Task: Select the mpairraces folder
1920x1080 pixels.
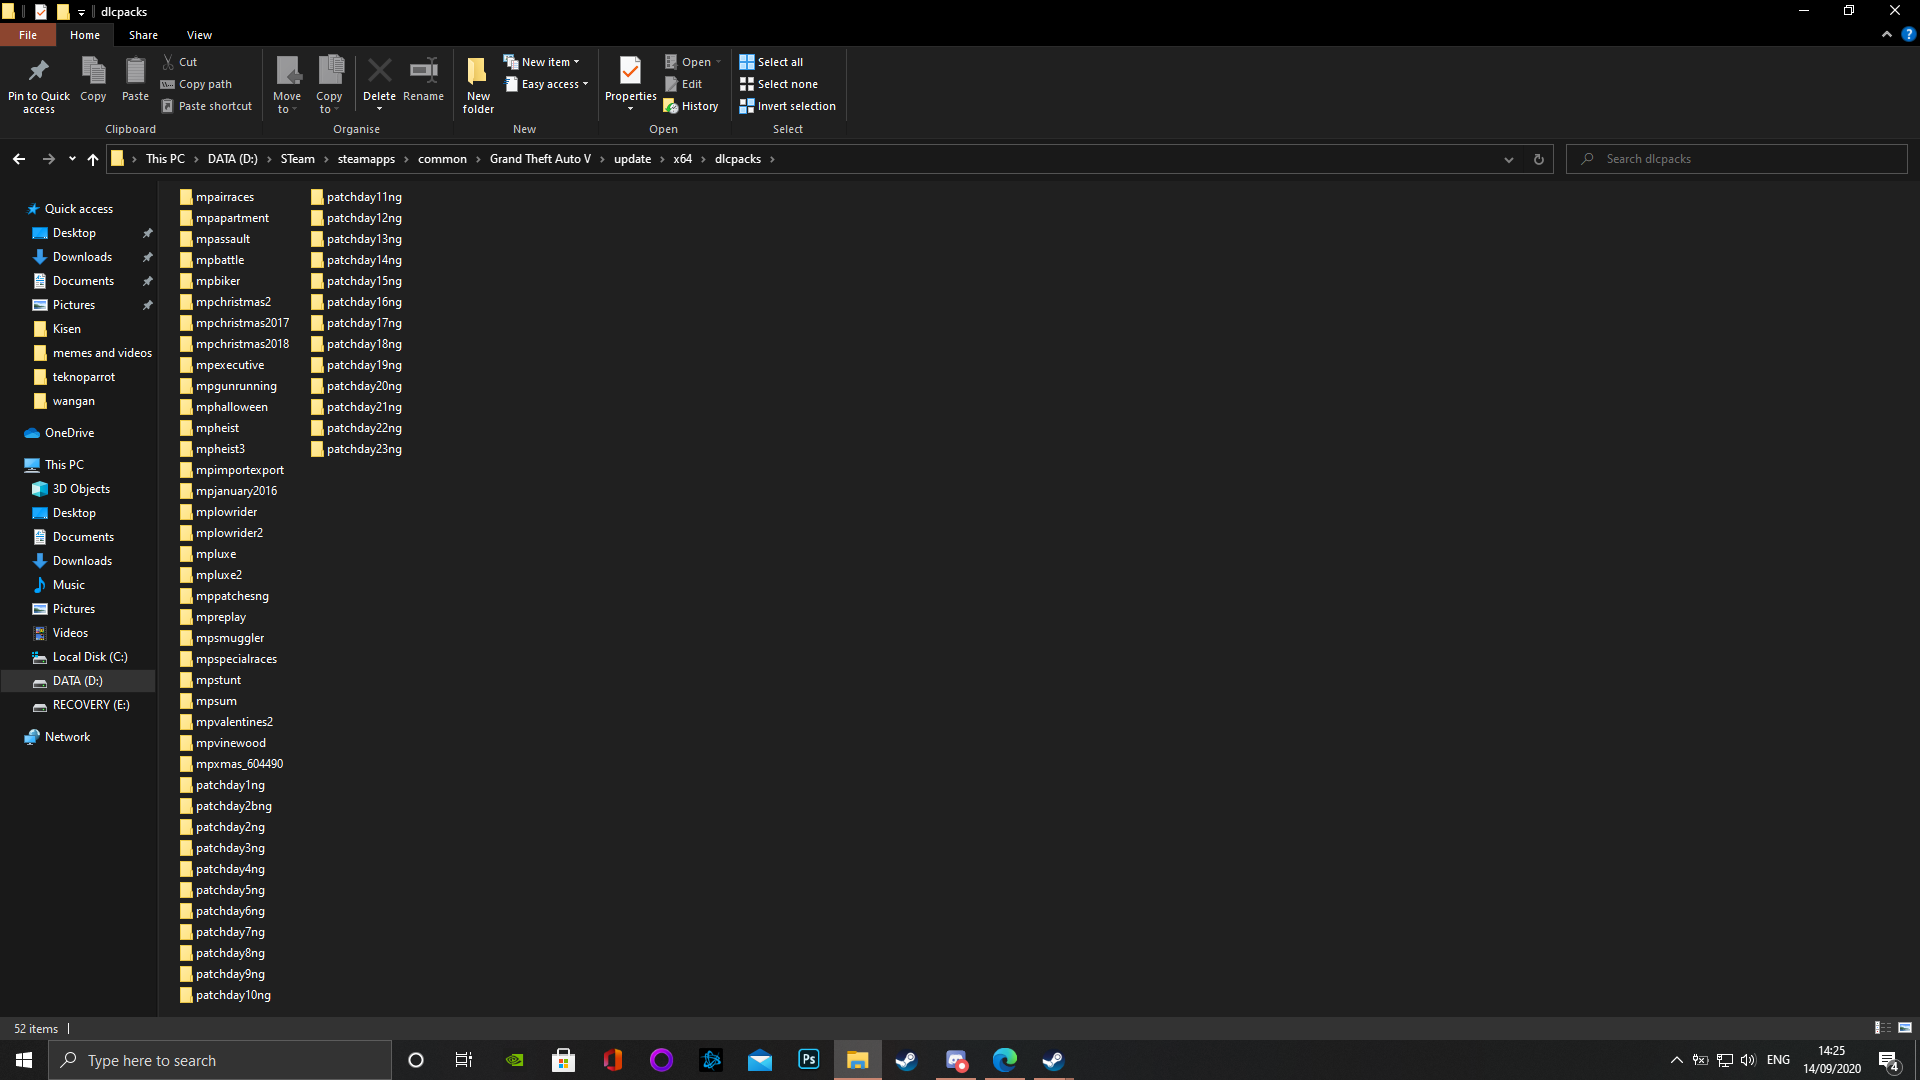Action: (217, 197)
